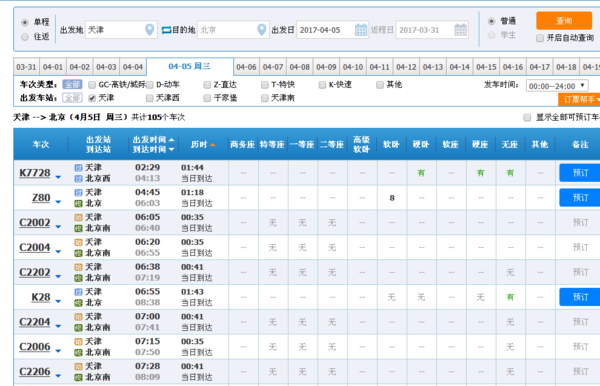
Task: Swap departure and destination with arrows icon
Action: tap(166, 30)
